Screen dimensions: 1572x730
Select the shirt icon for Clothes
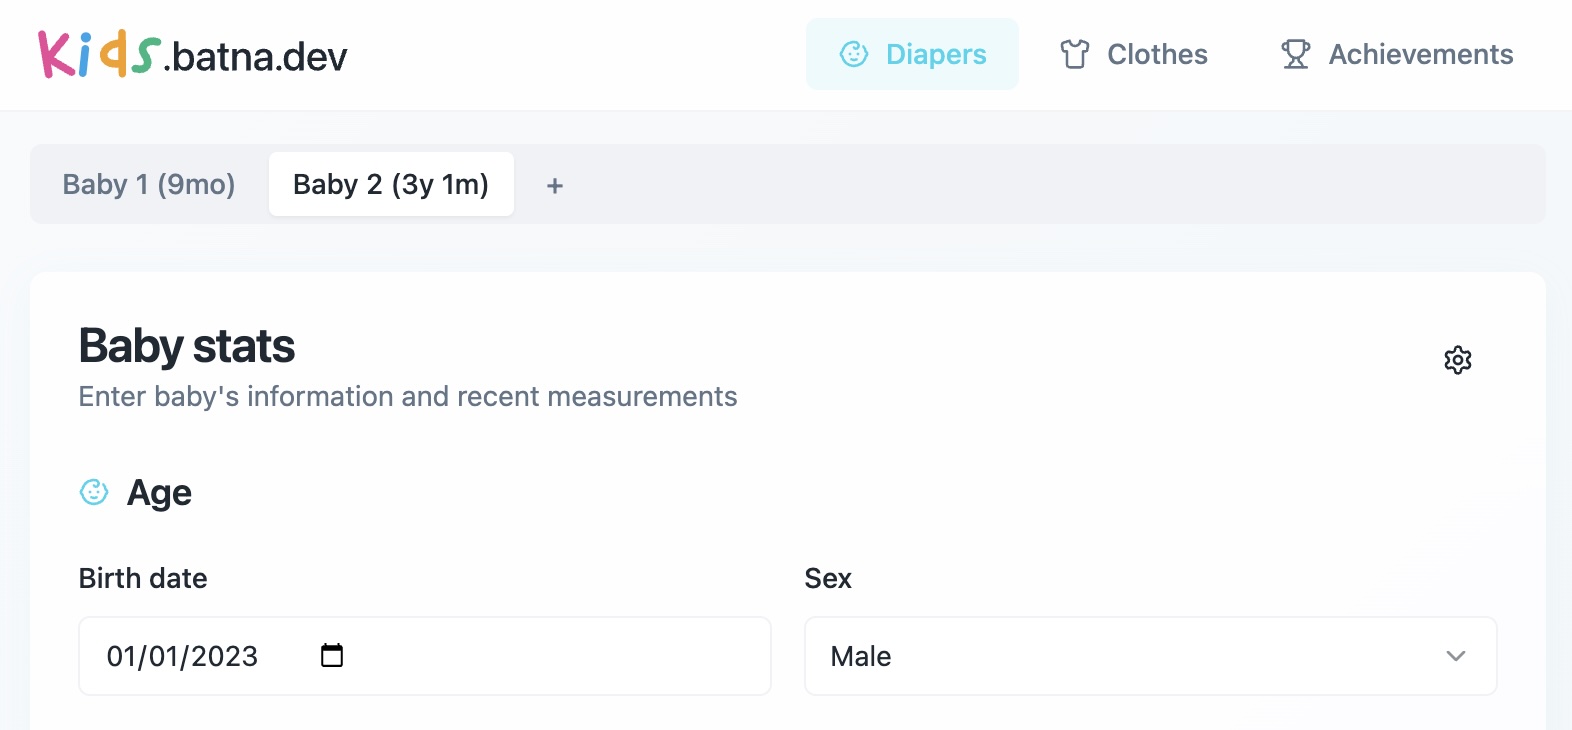coord(1073,54)
